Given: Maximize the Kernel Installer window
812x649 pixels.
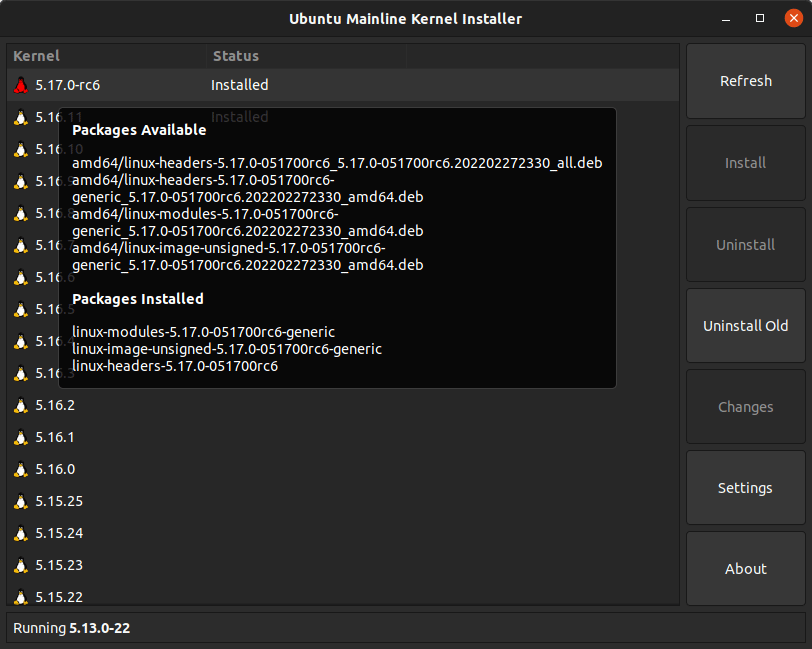Looking at the screenshot, I should tap(760, 19).
